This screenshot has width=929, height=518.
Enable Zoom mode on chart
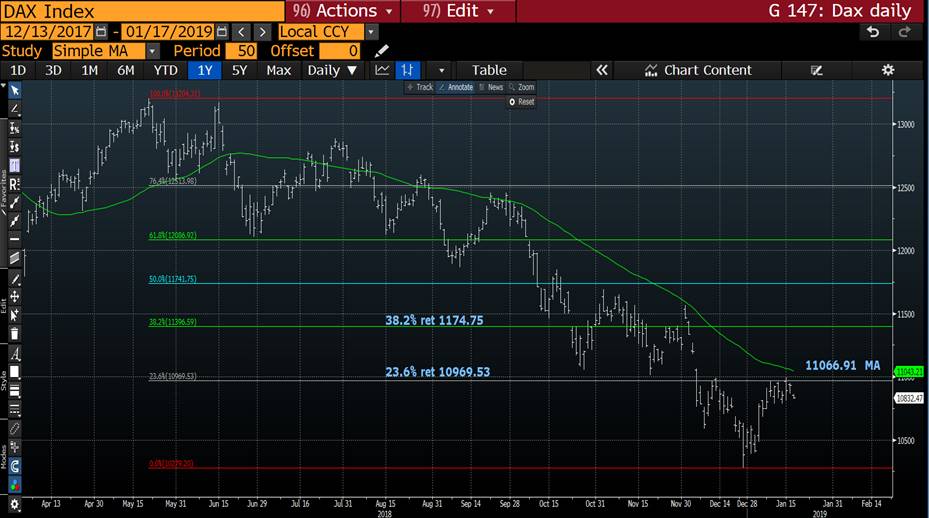[522, 87]
